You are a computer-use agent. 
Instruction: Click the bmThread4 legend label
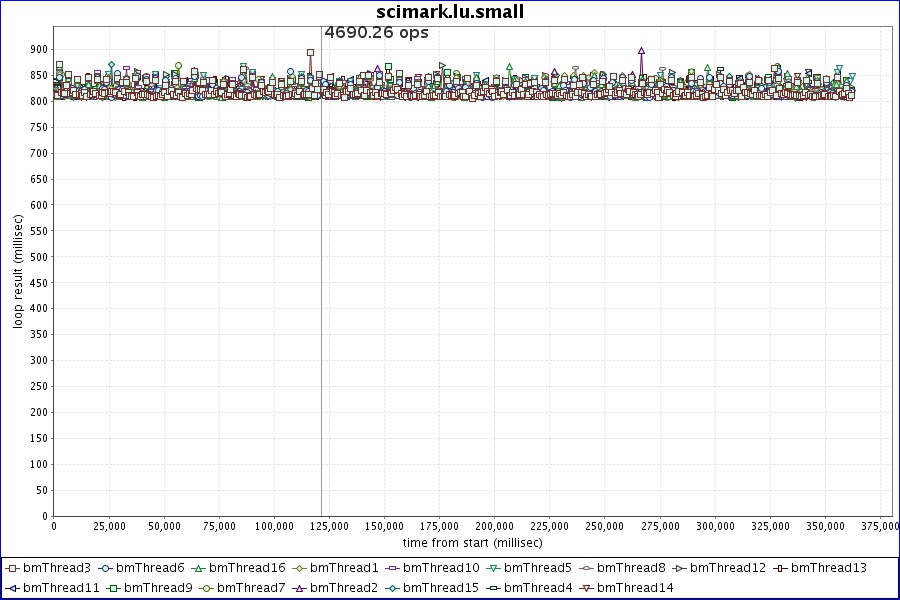point(538,587)
